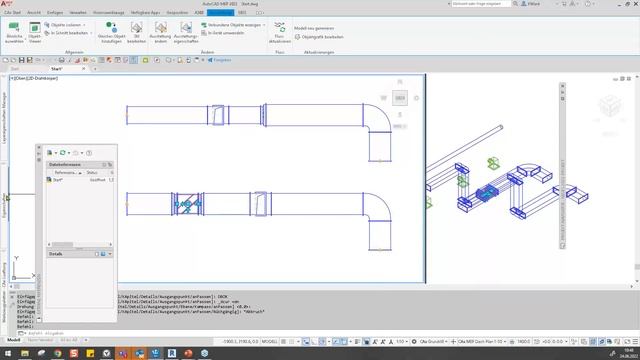Open Ausstattungseigenschaften tool
640x360 pixels.
[x=186, y=32]
